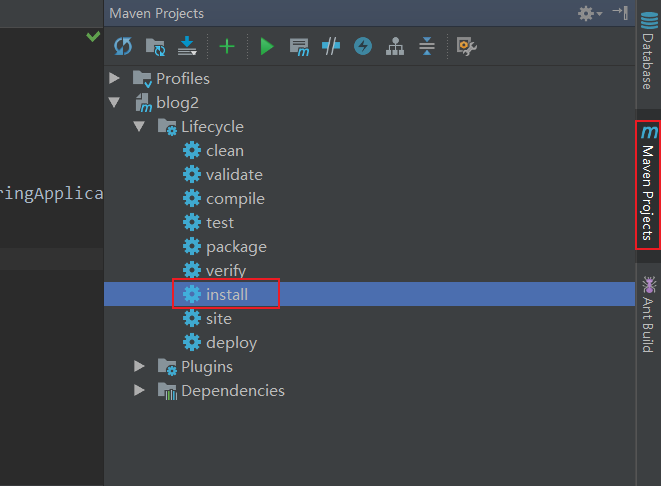The image size is (661, 486).
Task: Click the Lifecycle folder label
Action: tap(212, 127)
